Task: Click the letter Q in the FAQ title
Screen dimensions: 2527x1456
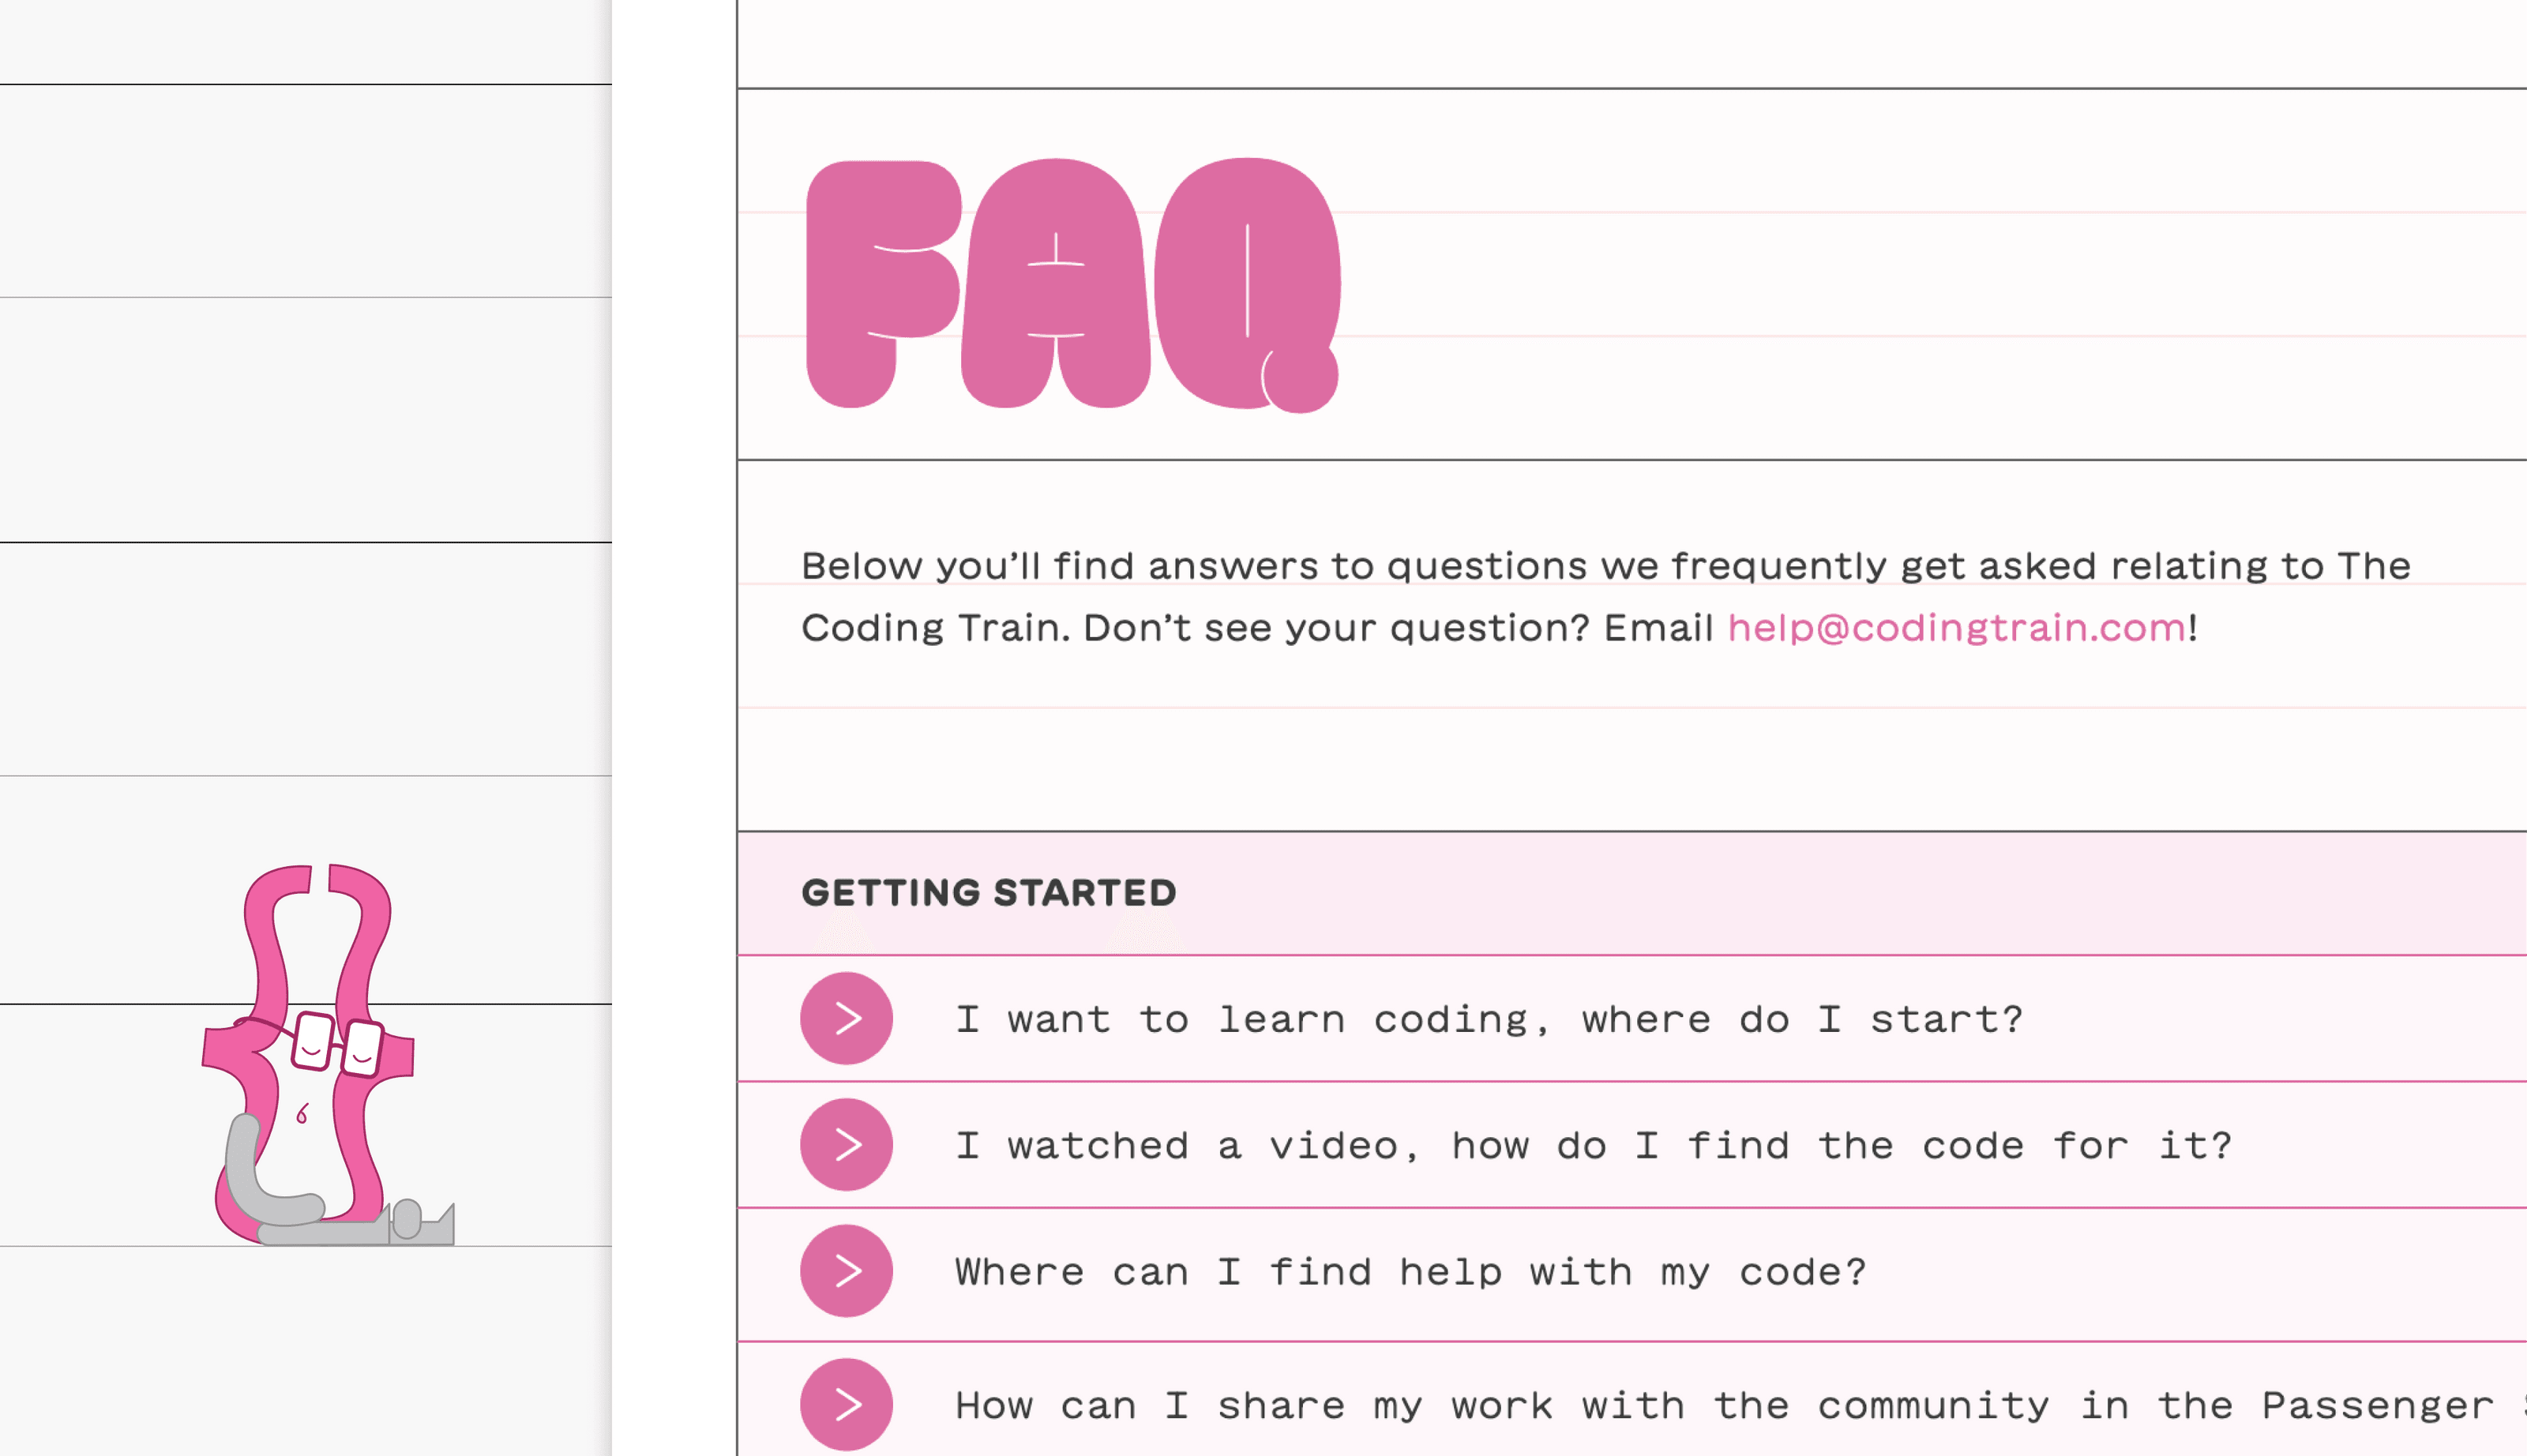Action: coord(1248,285)
